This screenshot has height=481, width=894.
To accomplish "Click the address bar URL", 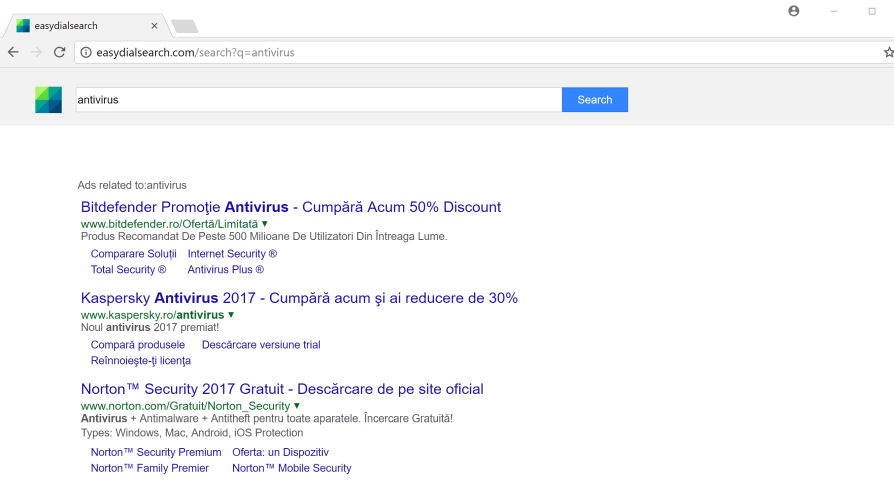I will click(195, 52).
